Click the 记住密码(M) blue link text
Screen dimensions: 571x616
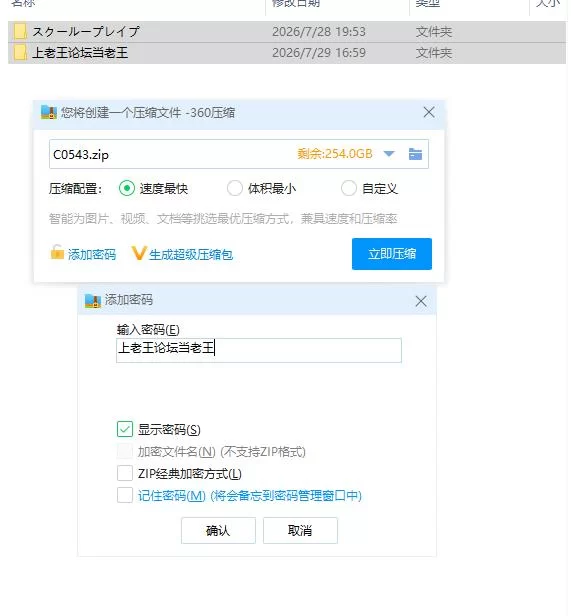tap(250, 496)
